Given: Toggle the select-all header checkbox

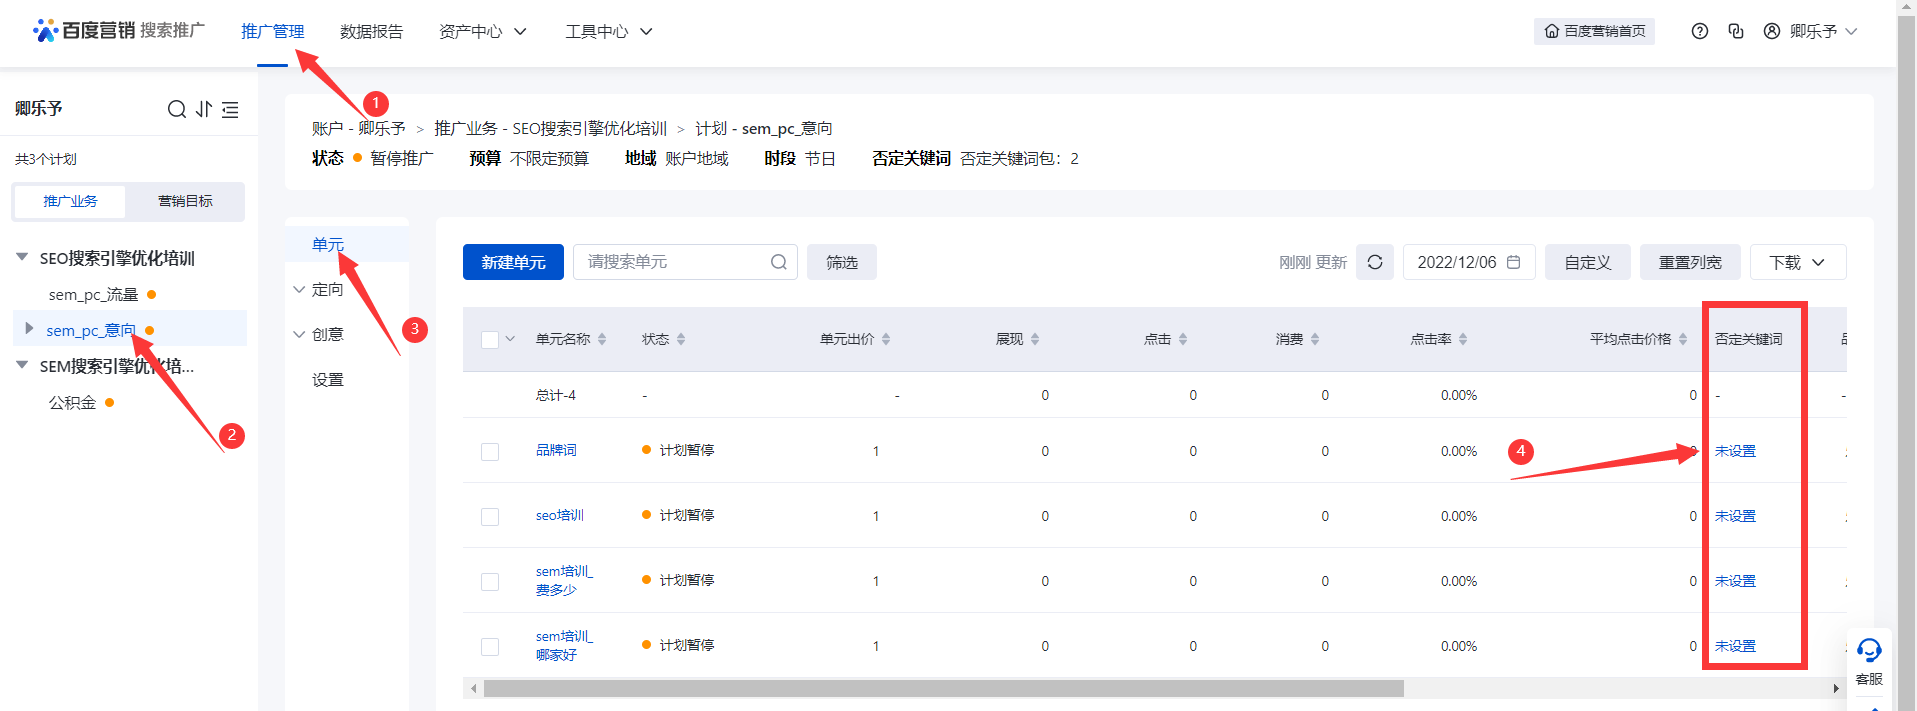Looking at the screenshot, I should 490,339.
